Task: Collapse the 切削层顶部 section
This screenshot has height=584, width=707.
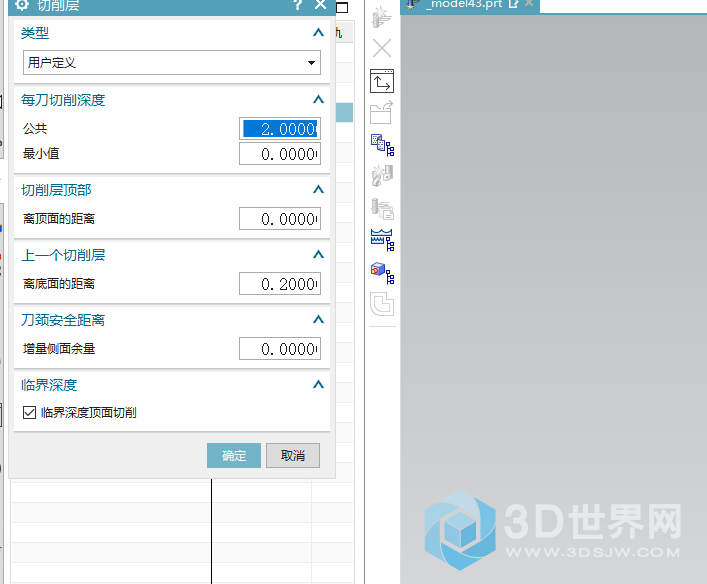Action: [x=318, y=189]
